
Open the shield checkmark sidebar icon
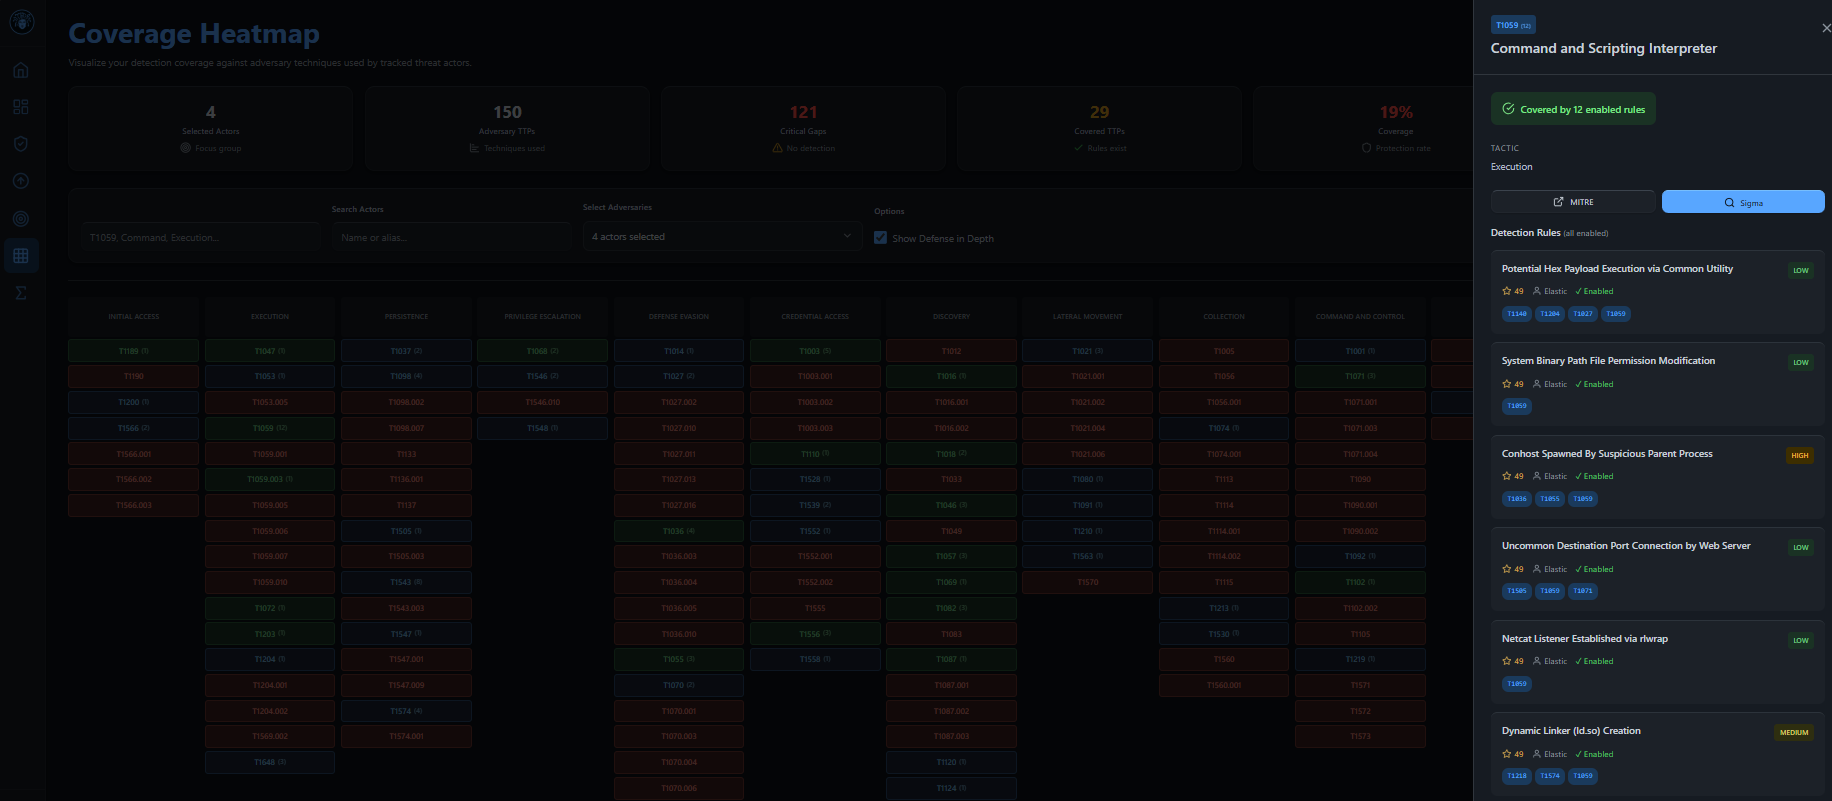[21, 144]
